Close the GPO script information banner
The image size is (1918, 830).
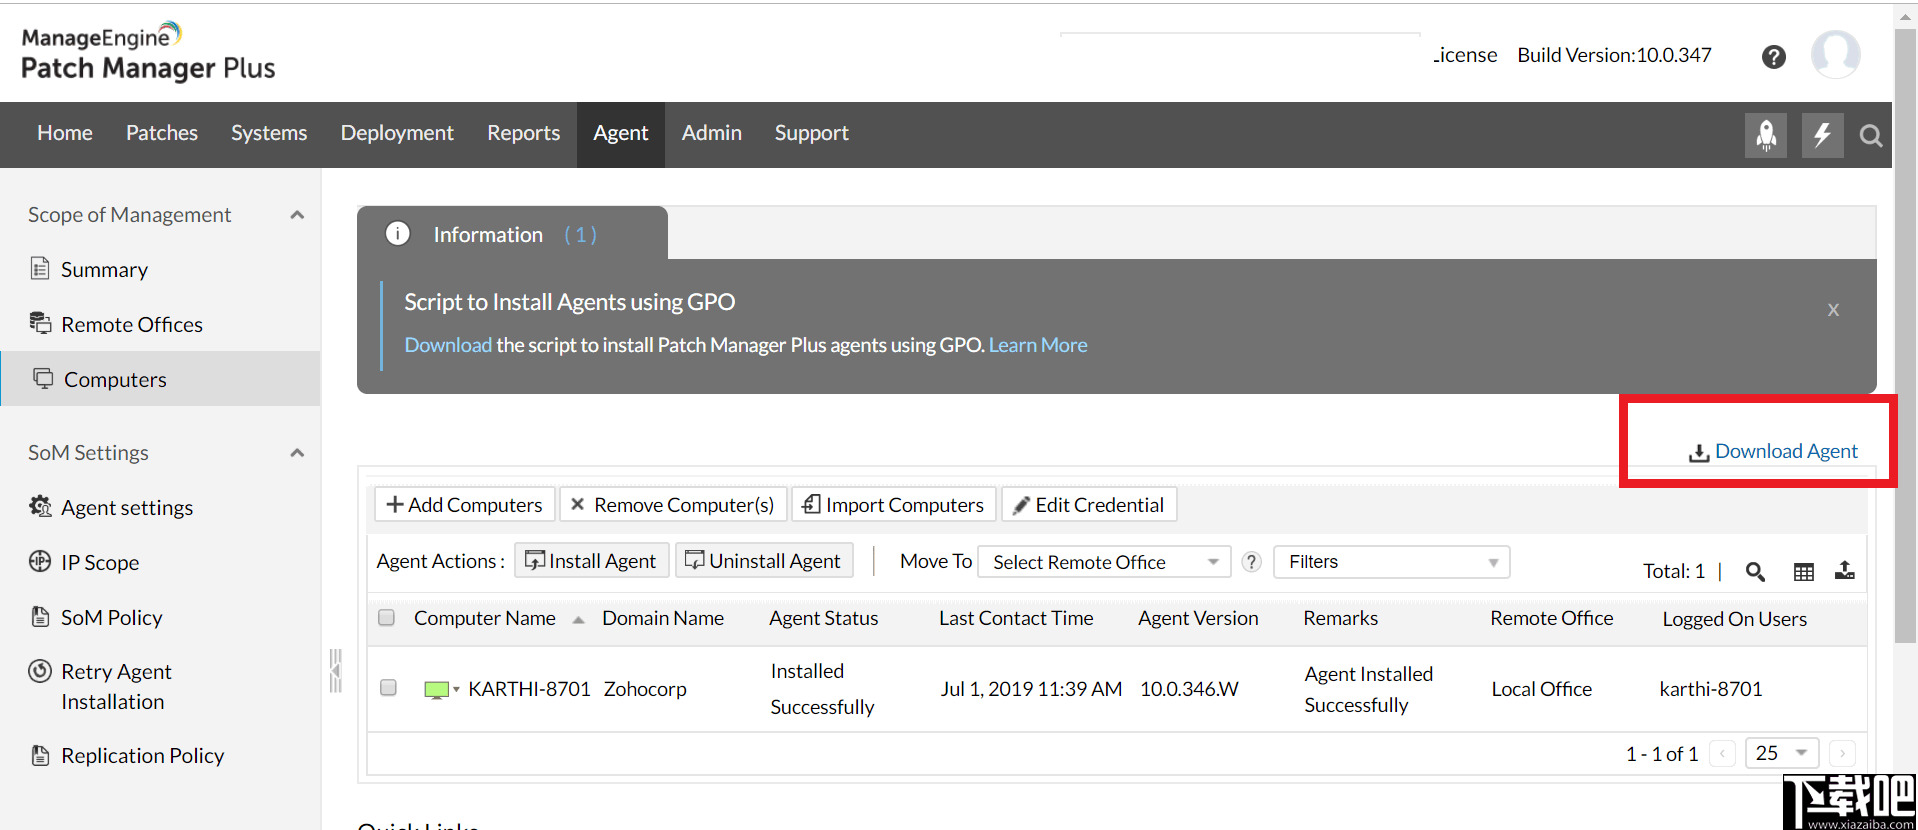click(1833, 310)
